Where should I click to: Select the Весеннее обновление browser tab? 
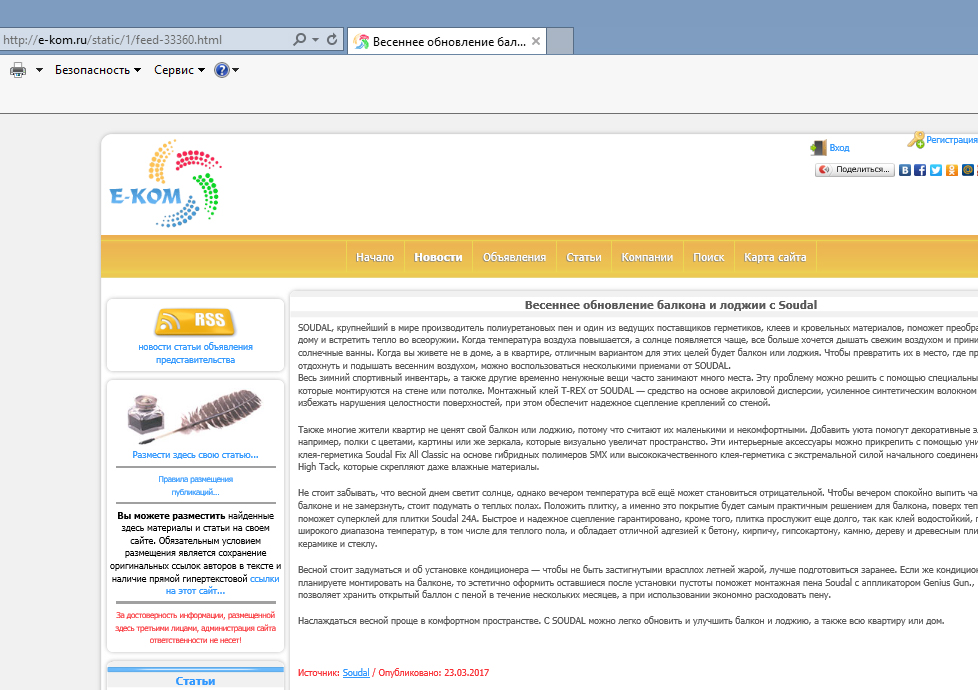click(x=446, y=42)
